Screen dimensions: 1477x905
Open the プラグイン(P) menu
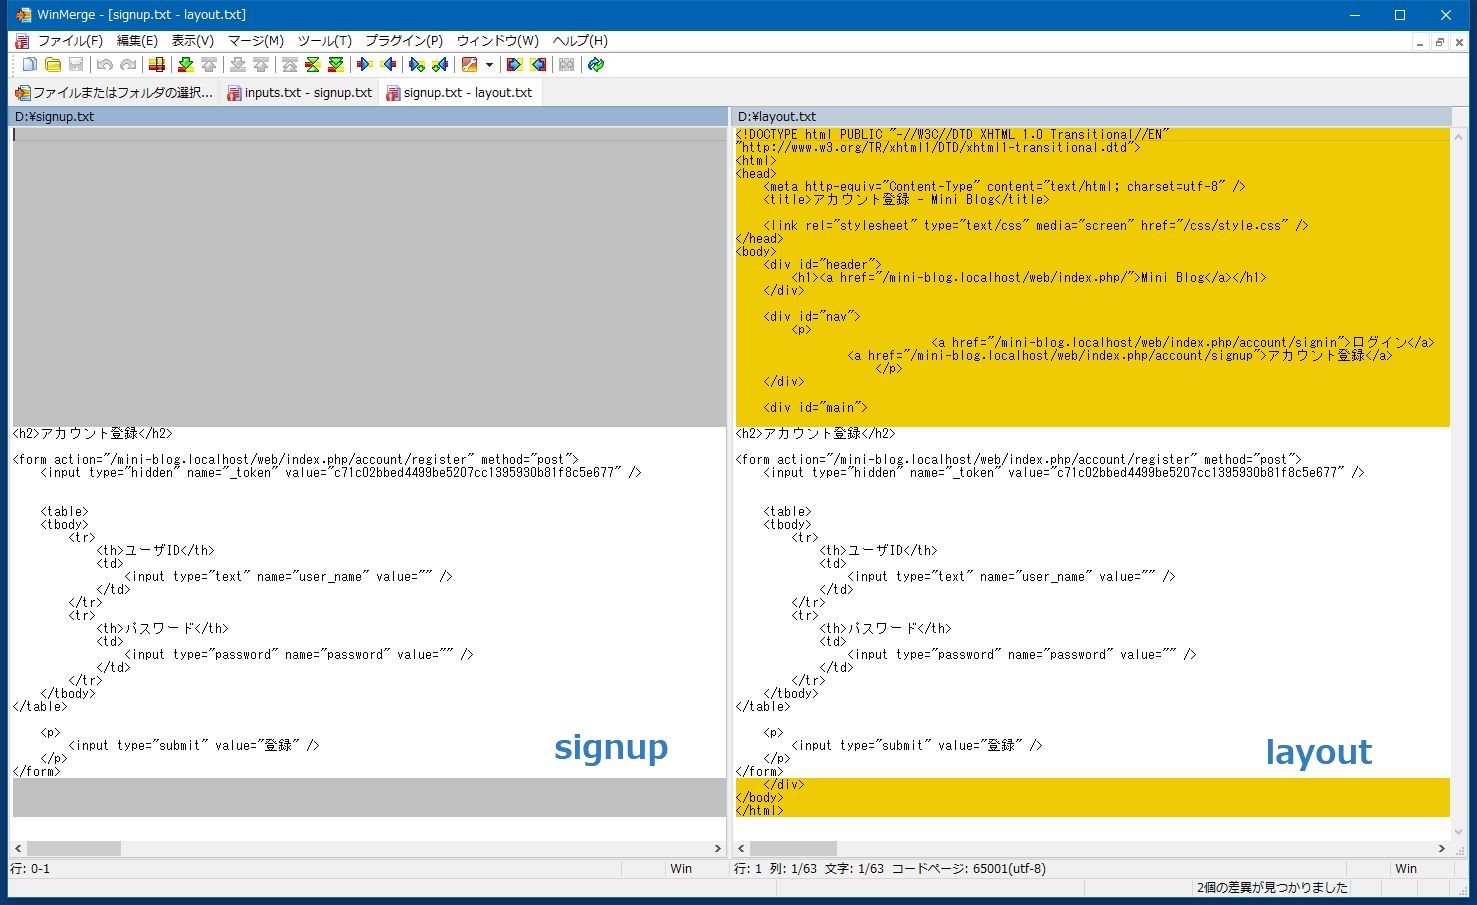pyautogui.click(x=403, y=41)
